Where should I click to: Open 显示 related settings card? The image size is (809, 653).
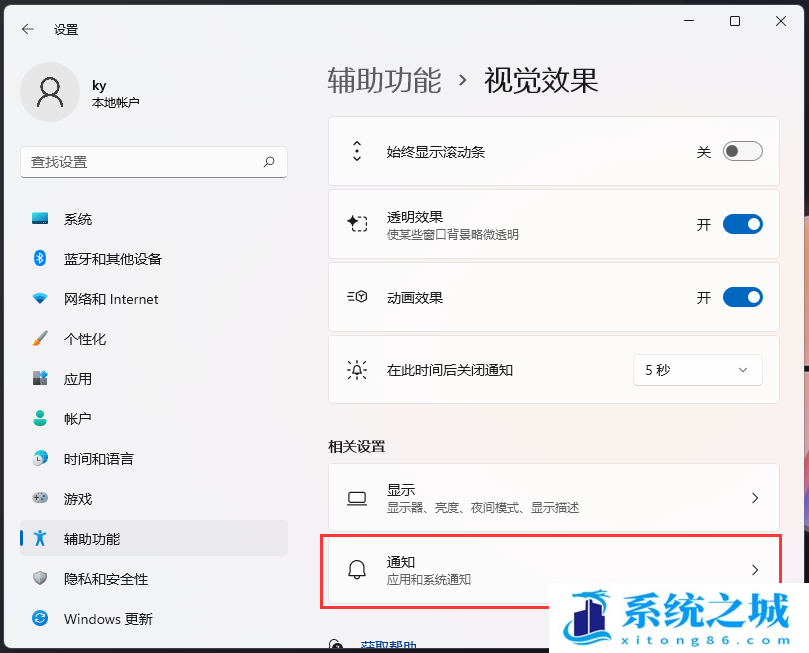[x=554, y=498]
